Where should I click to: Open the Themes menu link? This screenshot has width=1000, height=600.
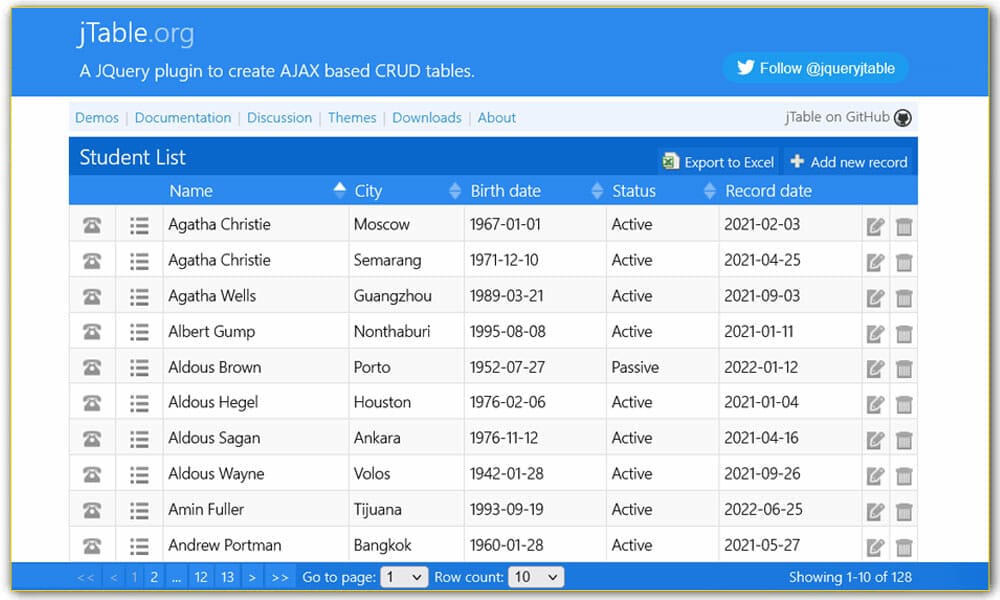352,118
